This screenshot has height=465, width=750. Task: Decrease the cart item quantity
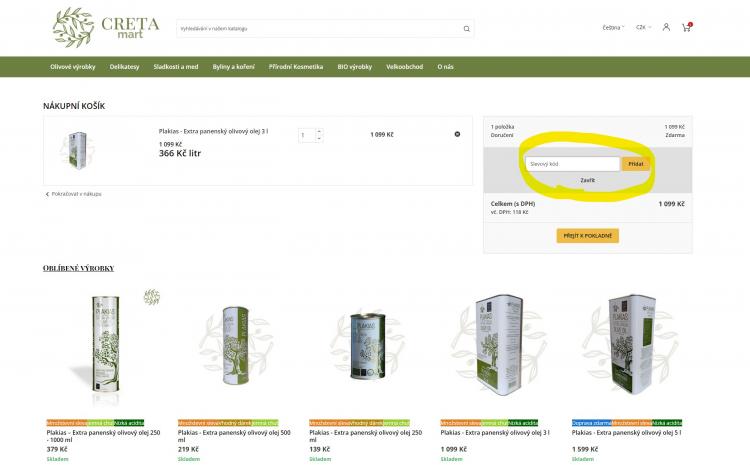pyautogui.click(x=319, y=138)
